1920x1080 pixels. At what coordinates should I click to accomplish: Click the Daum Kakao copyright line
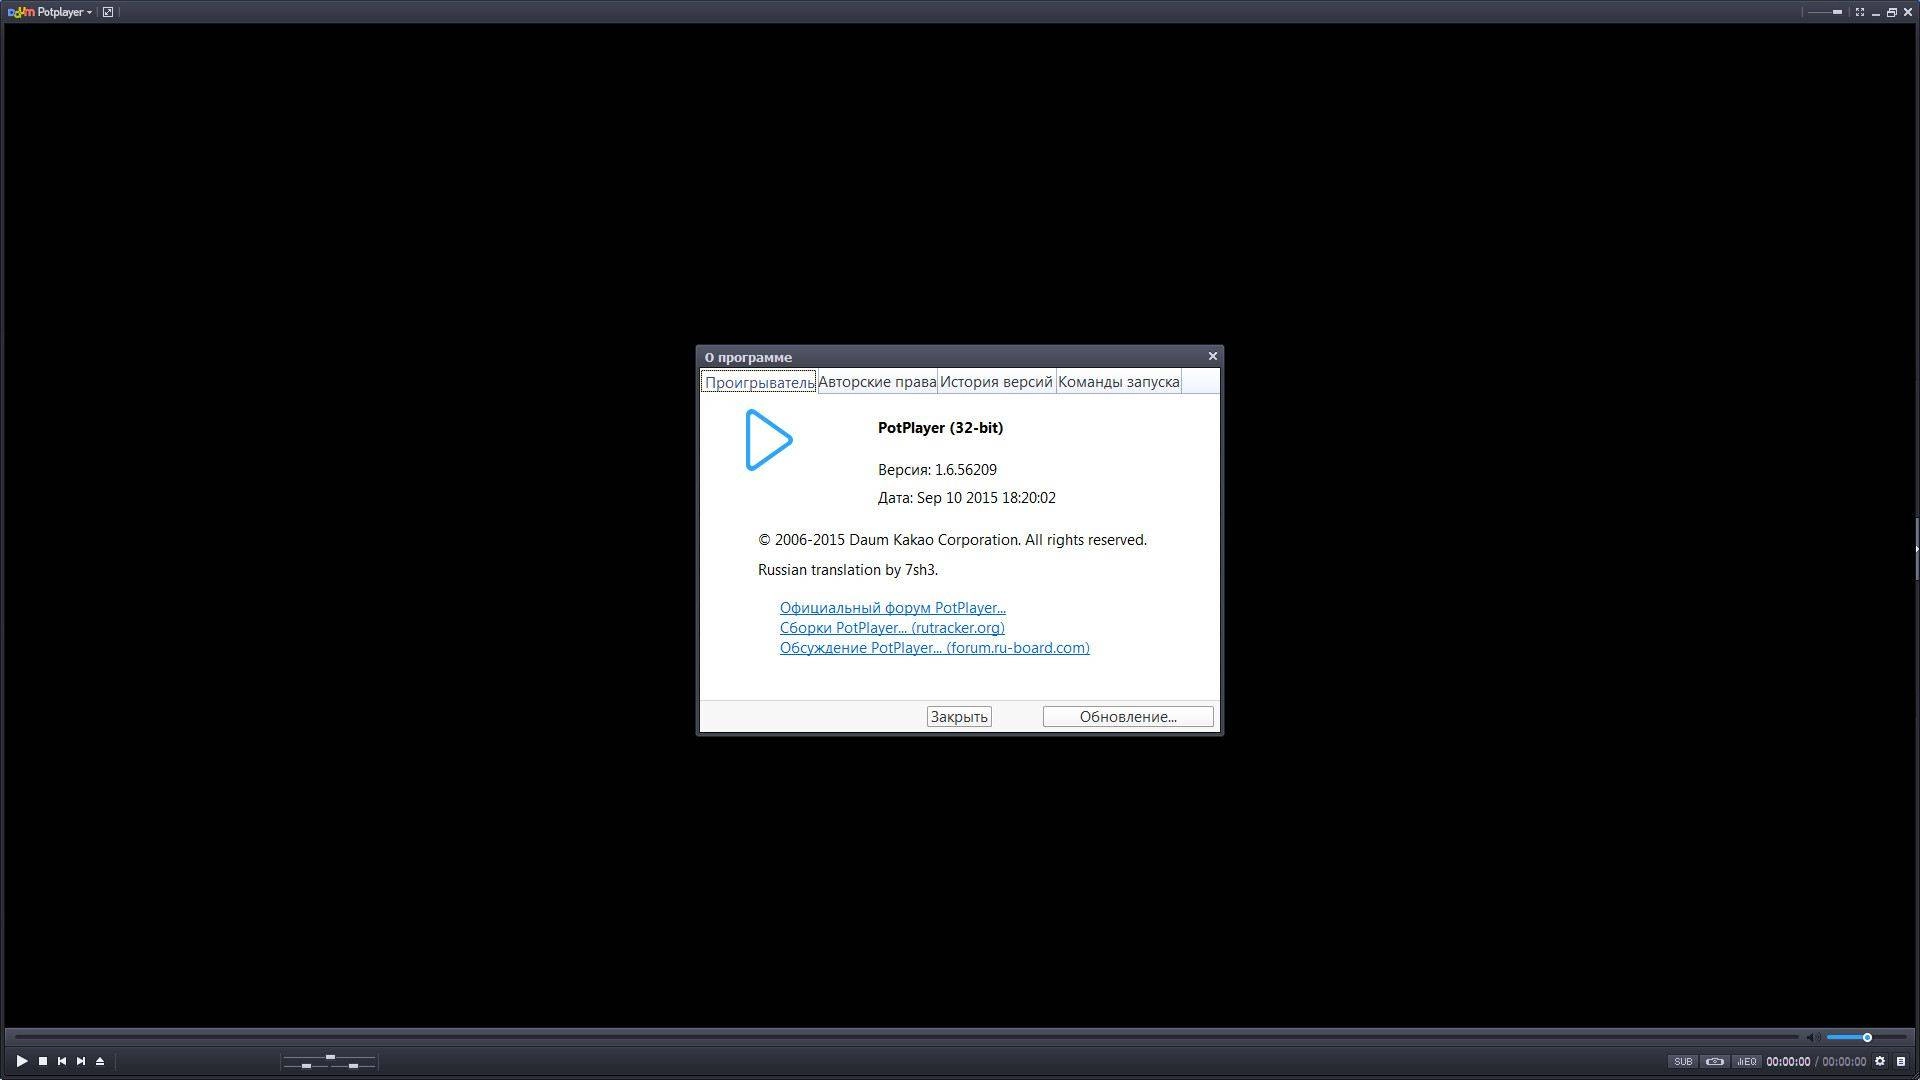pos(952,540)
